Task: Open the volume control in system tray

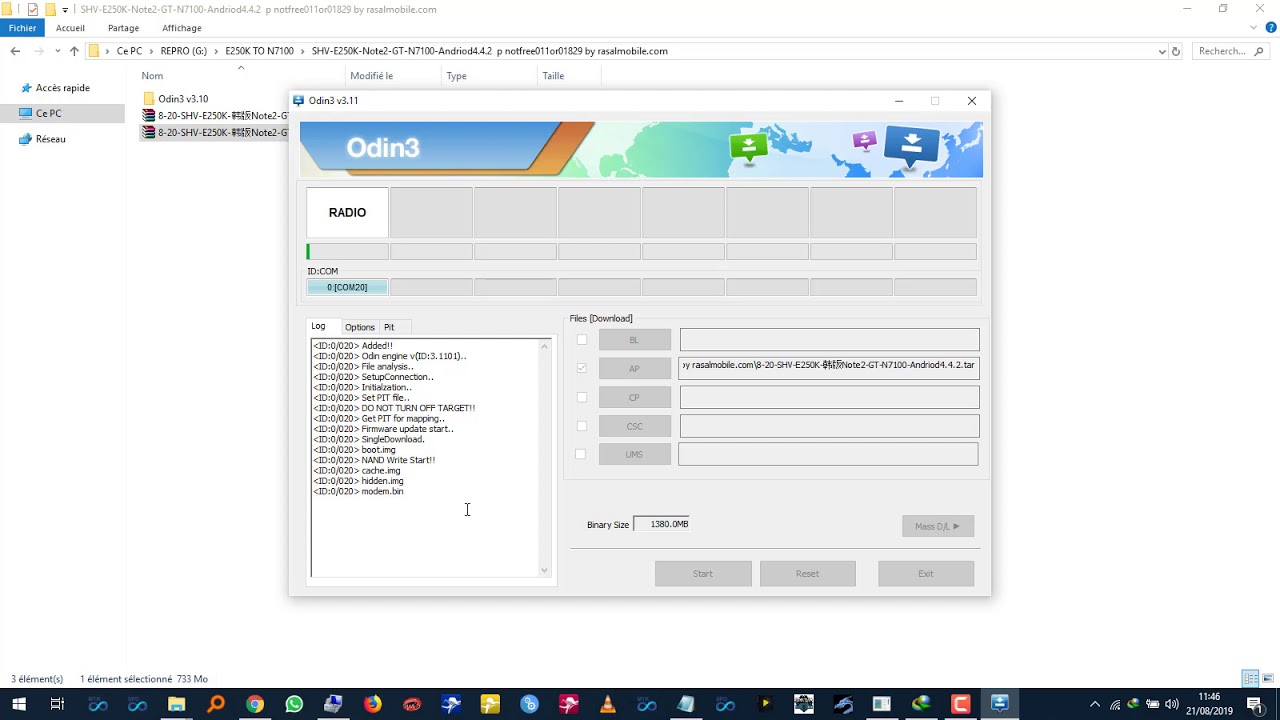Action: 1171,704
